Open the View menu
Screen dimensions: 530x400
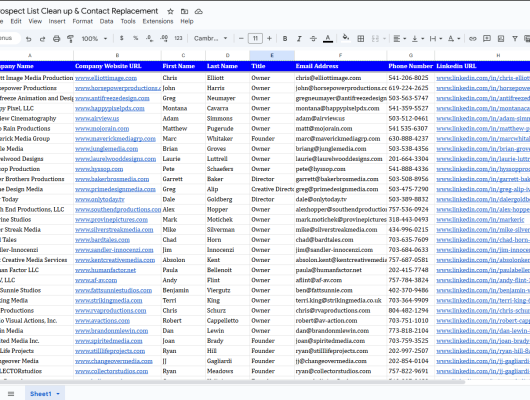pyautogui.click(x=35, y=21)
